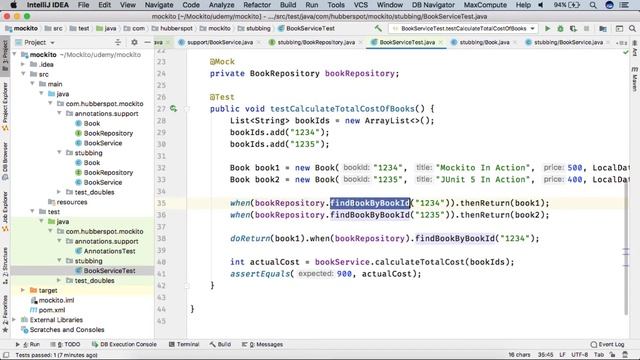640x360 pixels.
Task: Click 35:45 cursor position in status bar
Action: [545, 355]
